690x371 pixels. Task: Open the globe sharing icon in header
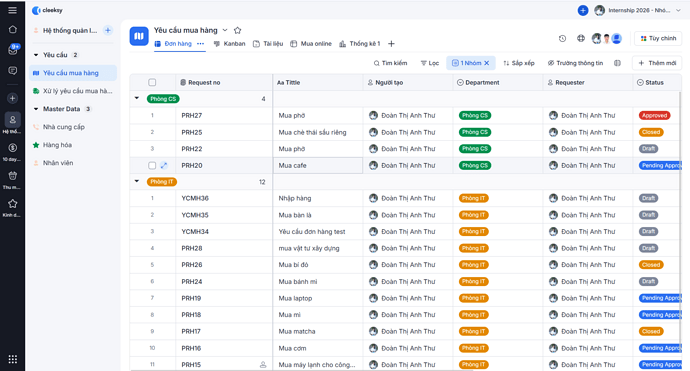(x=581, y=39)
